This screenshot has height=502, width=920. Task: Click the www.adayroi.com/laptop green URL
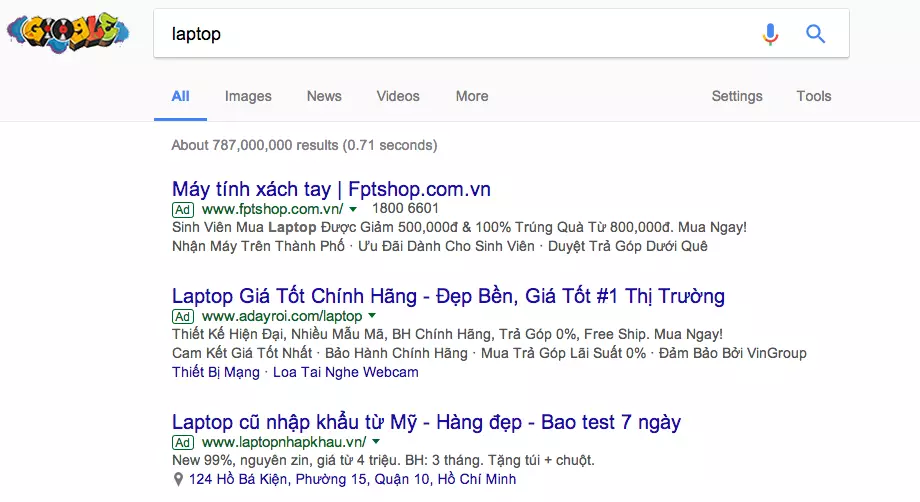pyautogui.click(x=282, y=317)
